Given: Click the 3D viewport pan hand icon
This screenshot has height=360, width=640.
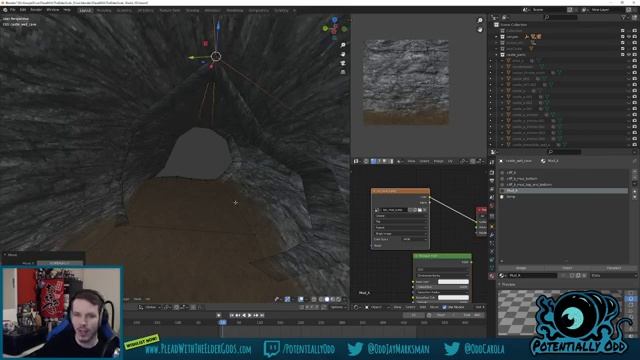Looking at the screenshot, I should point(343,54).
